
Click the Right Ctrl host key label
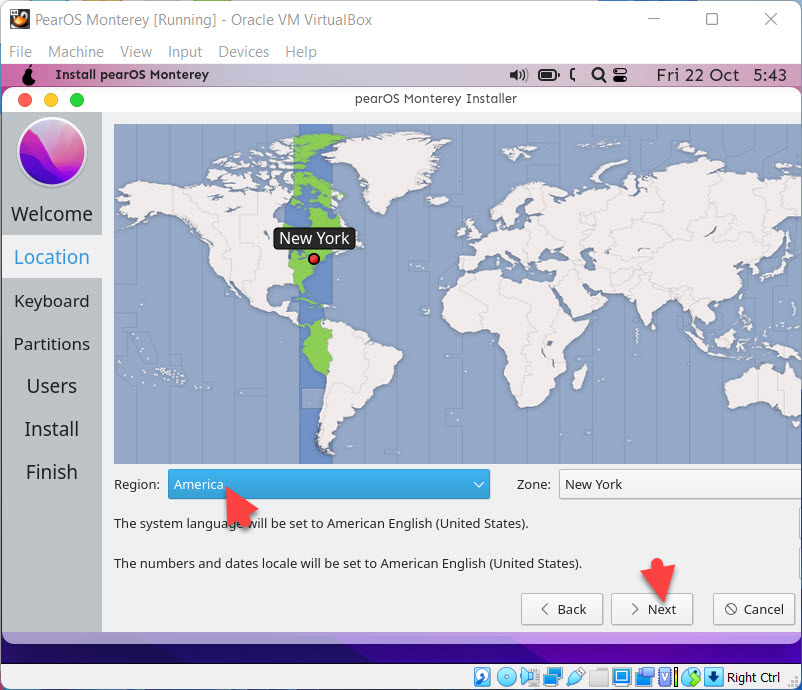753,677
